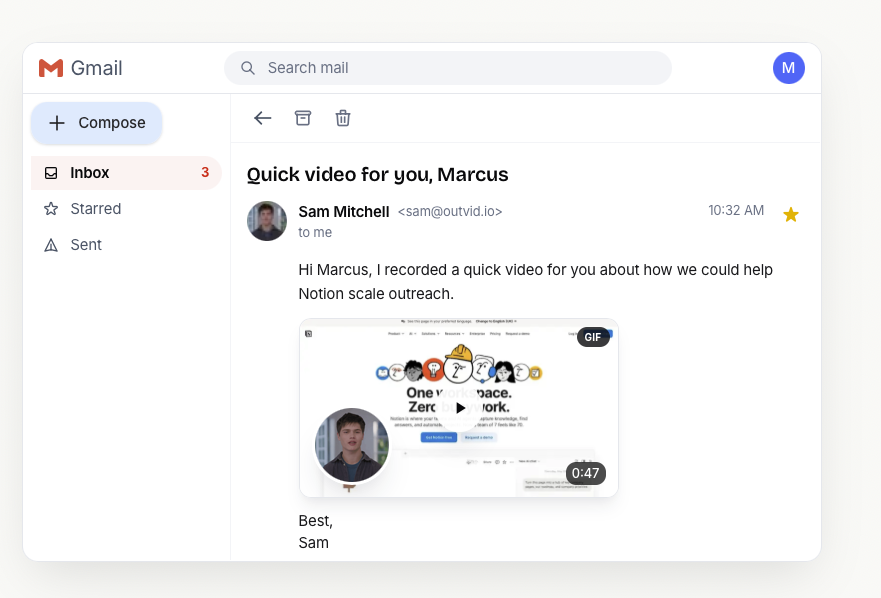Click the Inbox tray icon

(x=51, y=173)
